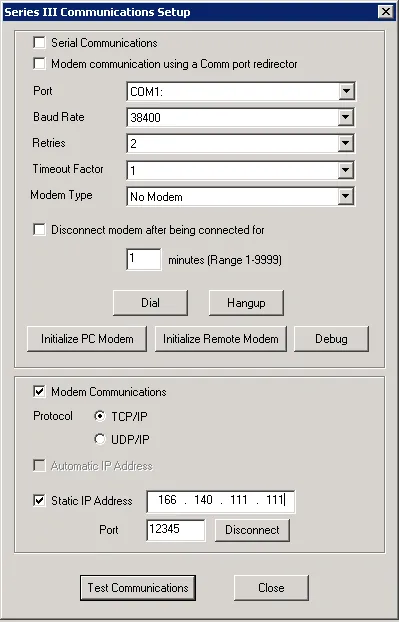Screen dimensions: 399x622
Task: Uncheck the Modem Communications checkbox
Action: coord(39,392)
